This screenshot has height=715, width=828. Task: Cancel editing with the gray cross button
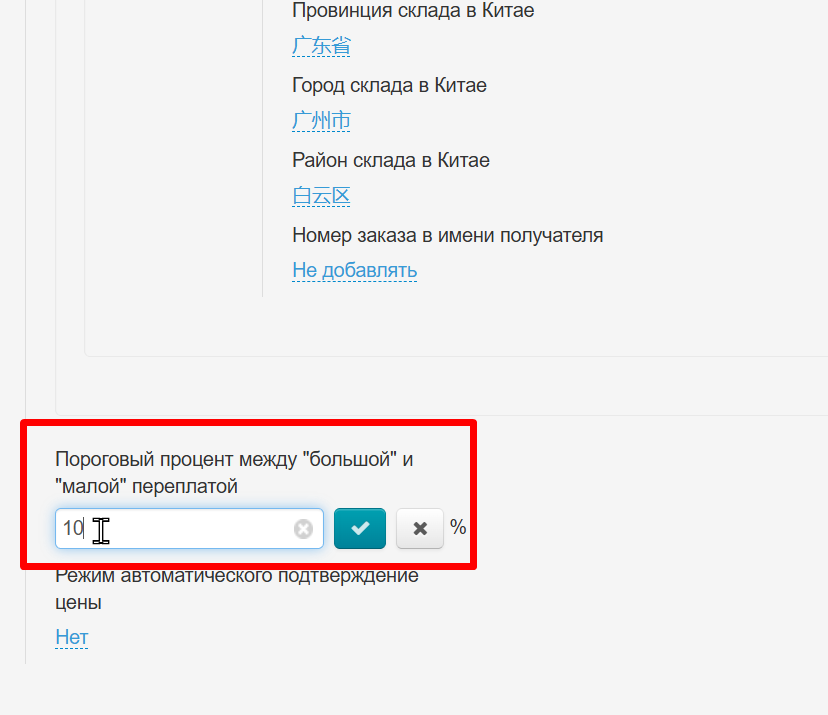[420, 528]
